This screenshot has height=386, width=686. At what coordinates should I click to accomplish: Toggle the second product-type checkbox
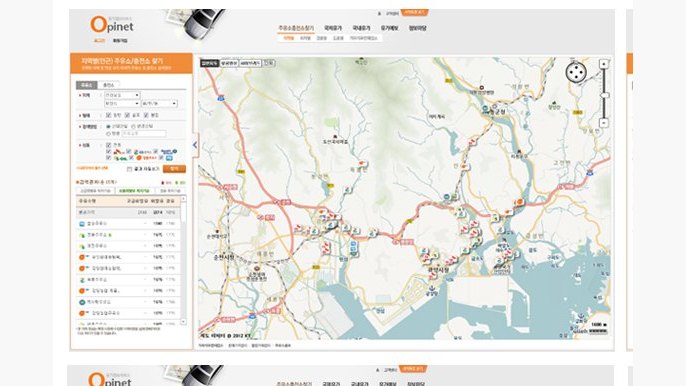coord(127,115)
